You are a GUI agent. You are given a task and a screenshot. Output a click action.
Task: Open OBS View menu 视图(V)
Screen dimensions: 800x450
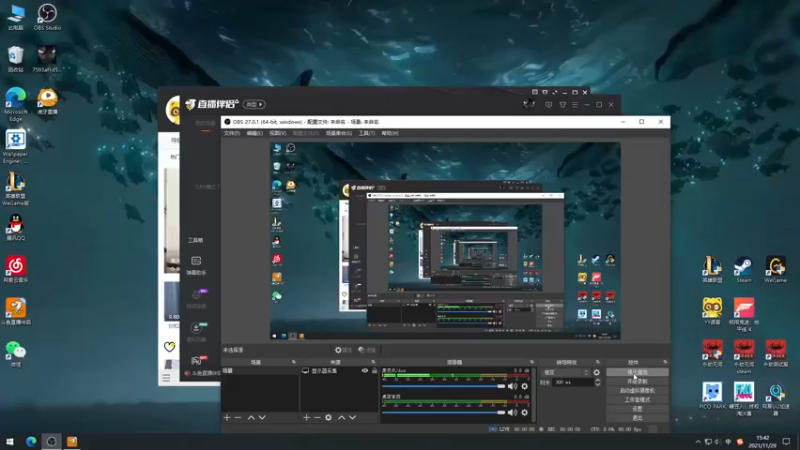[278, 133]
